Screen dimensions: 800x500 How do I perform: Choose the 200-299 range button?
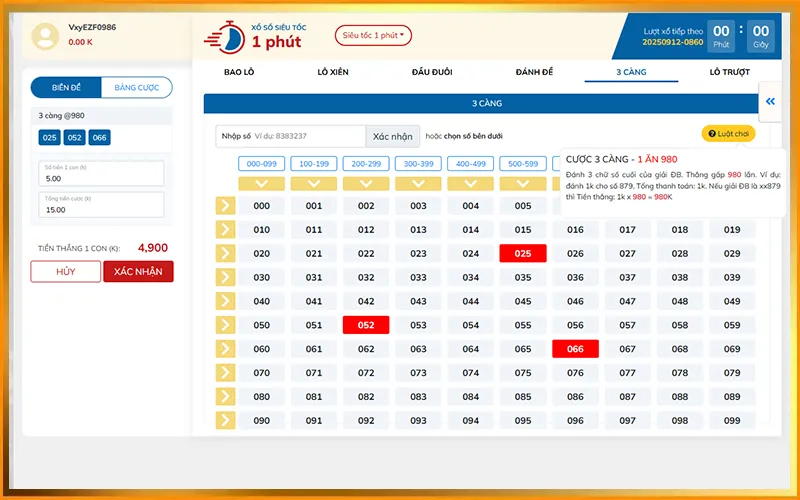click(366, 164)
